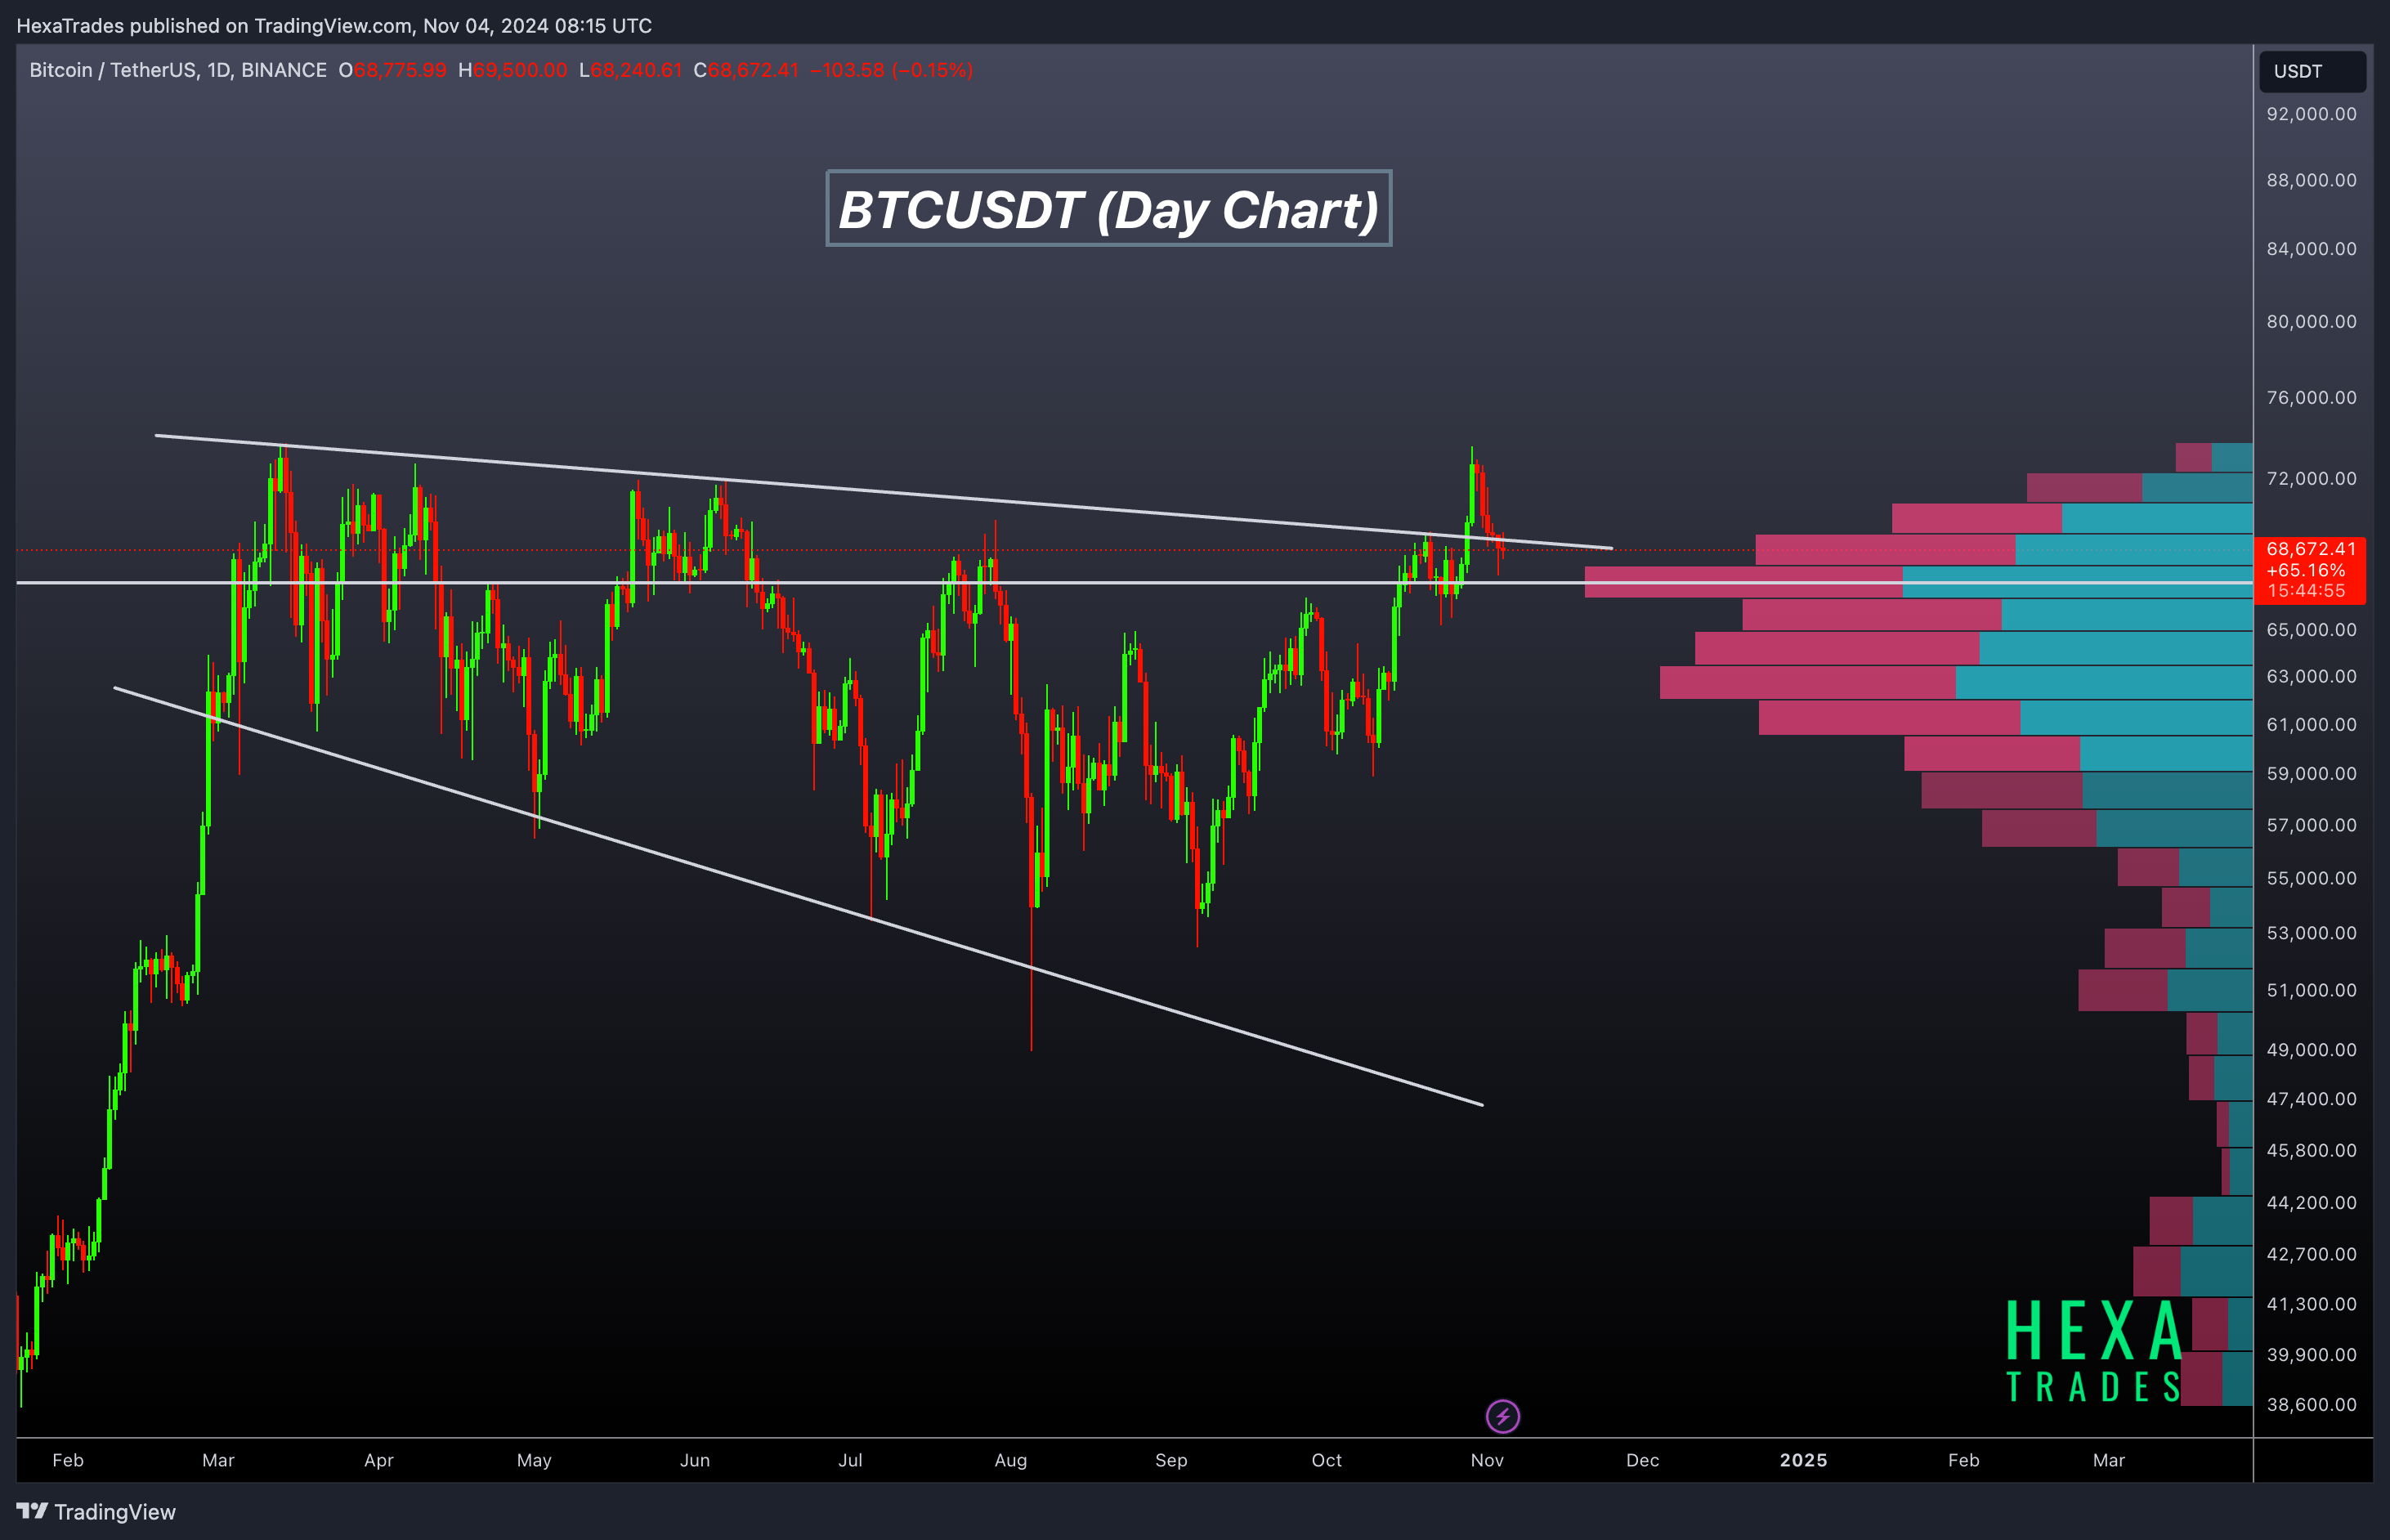Click the close value 68,672.41 in header
2390x1540 pixels.
click(x=753, y=70)
